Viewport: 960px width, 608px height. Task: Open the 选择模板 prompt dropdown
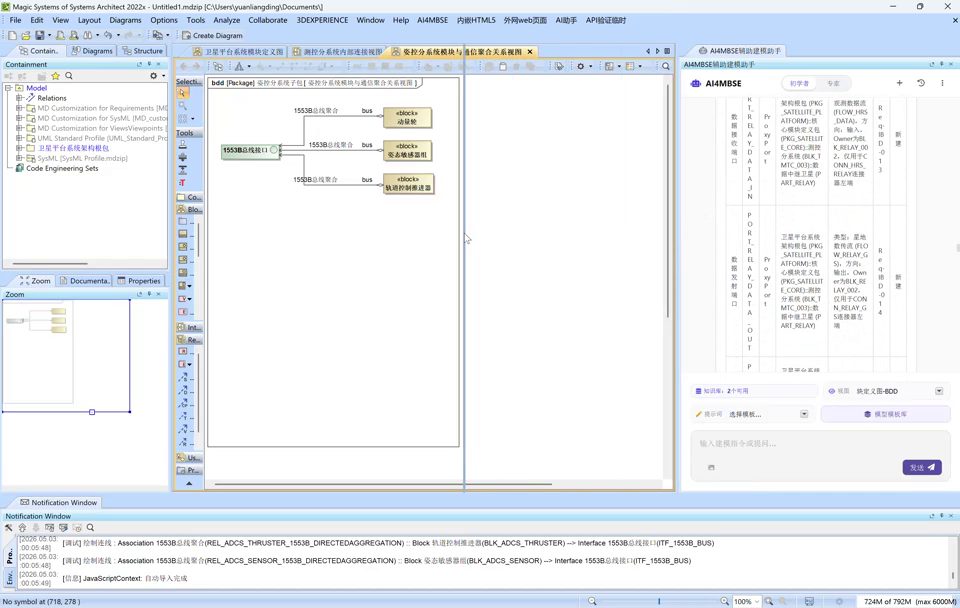click(804, 415)
